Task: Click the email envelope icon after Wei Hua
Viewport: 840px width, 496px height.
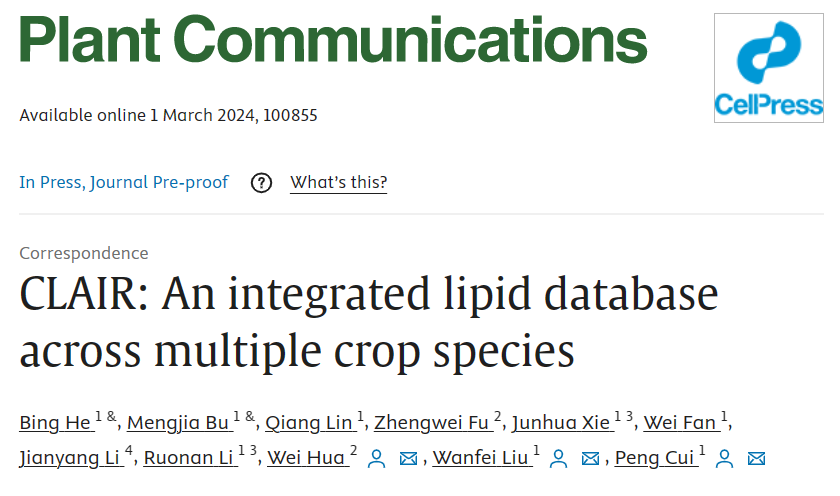Action: click(x=408, y=459)
